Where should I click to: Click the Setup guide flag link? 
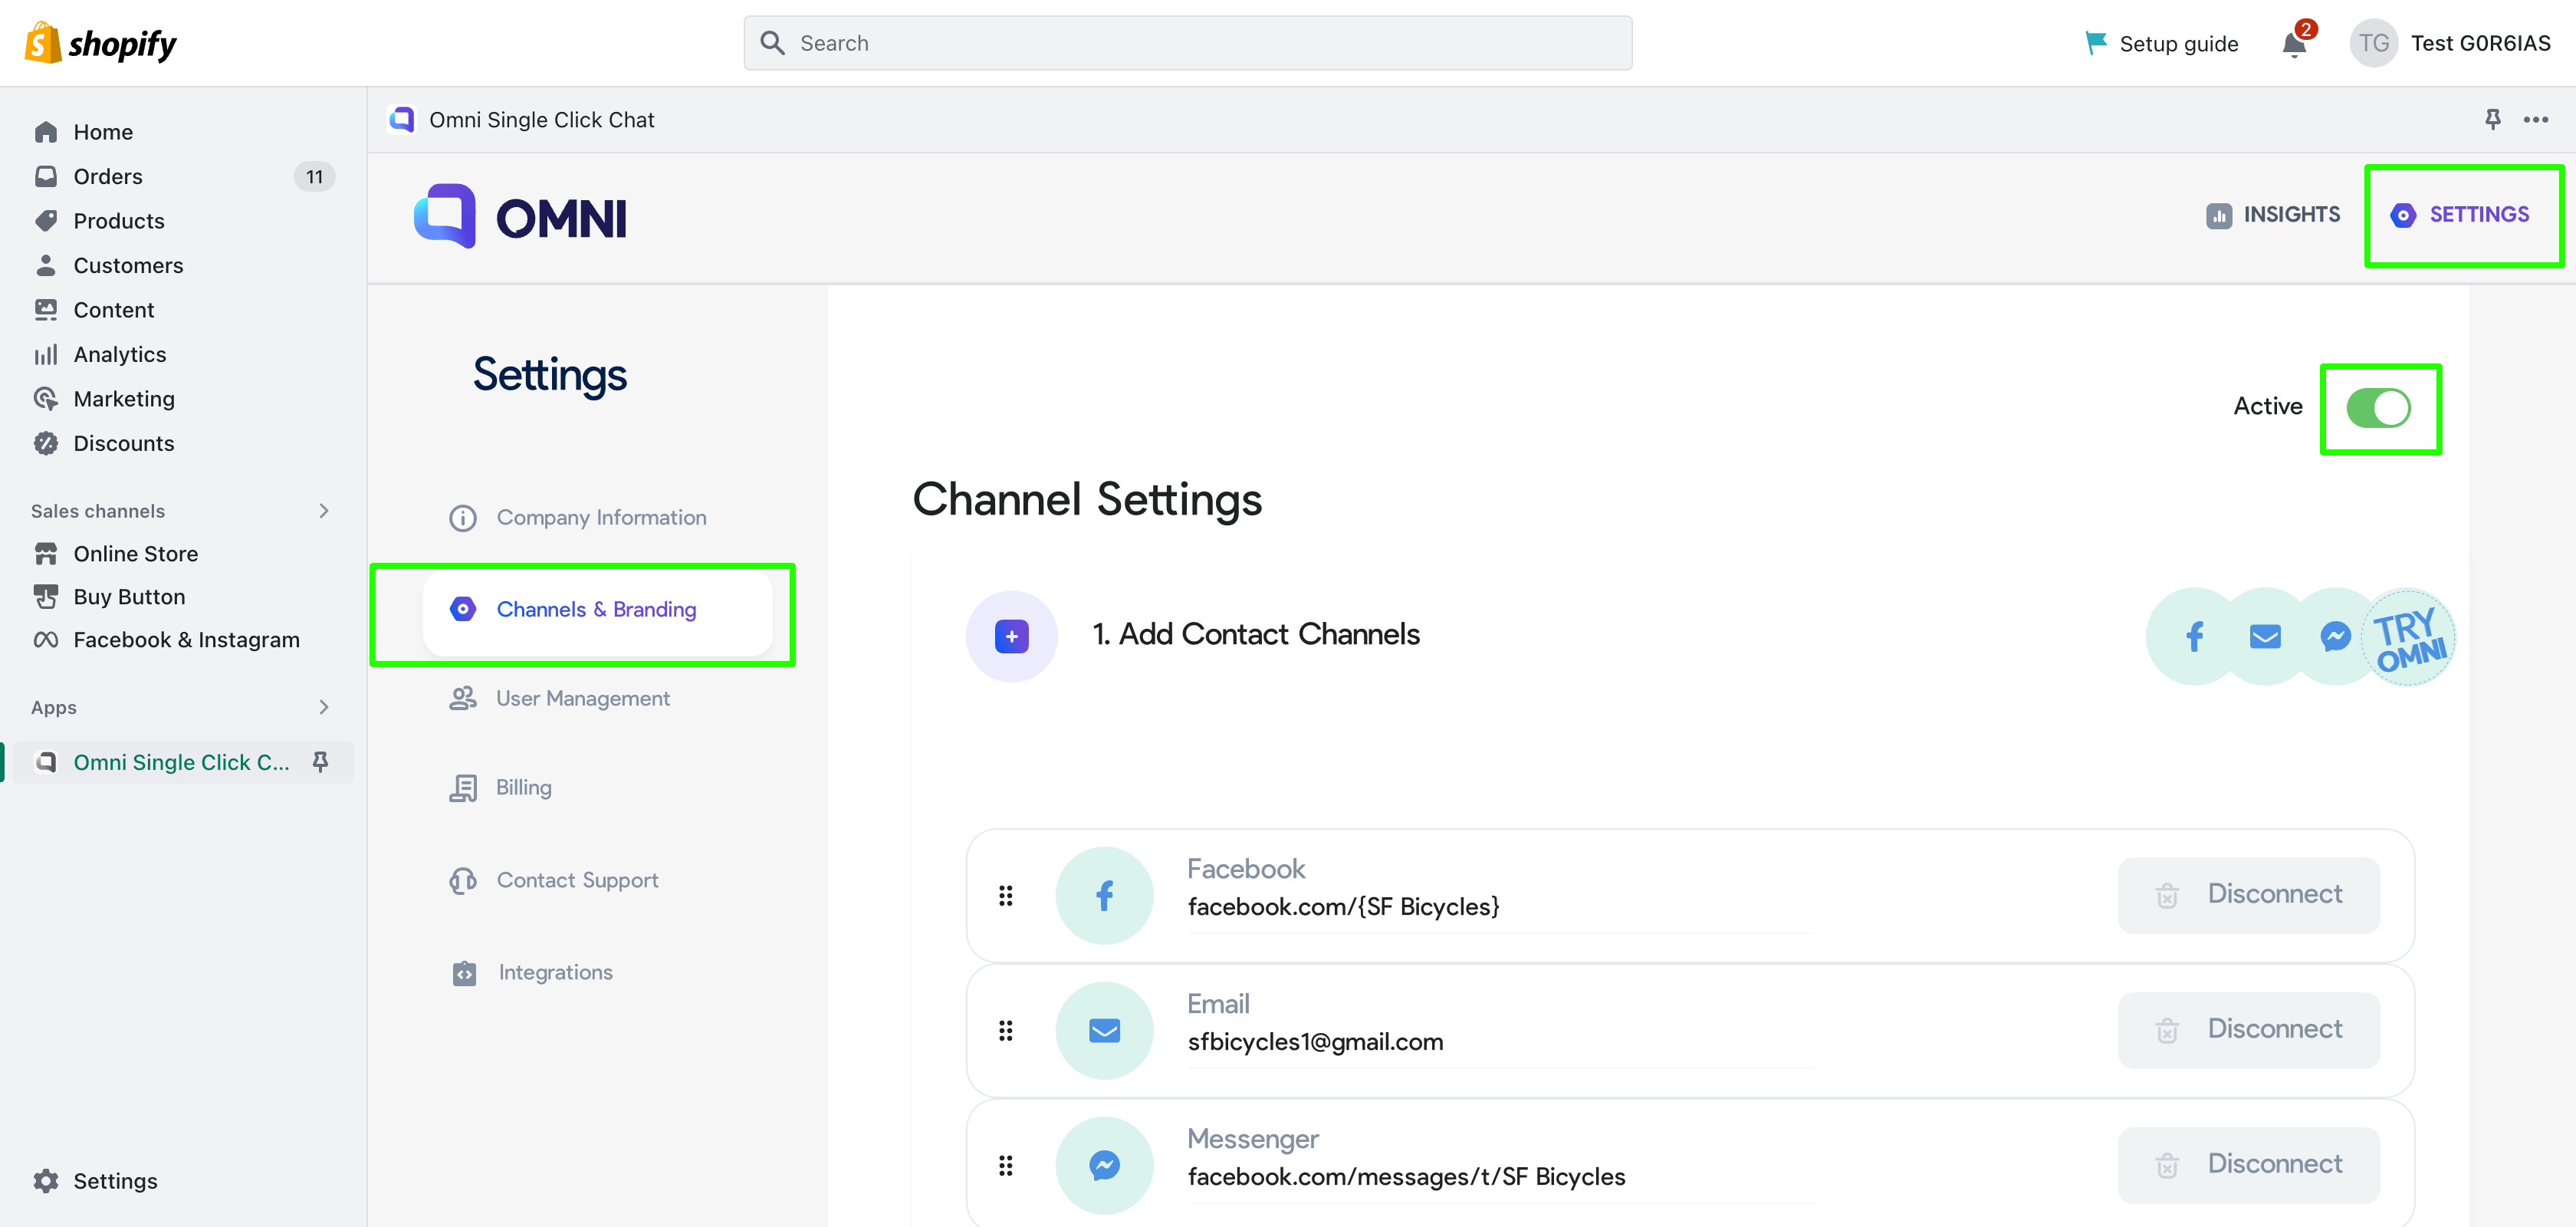point(2161,43)
